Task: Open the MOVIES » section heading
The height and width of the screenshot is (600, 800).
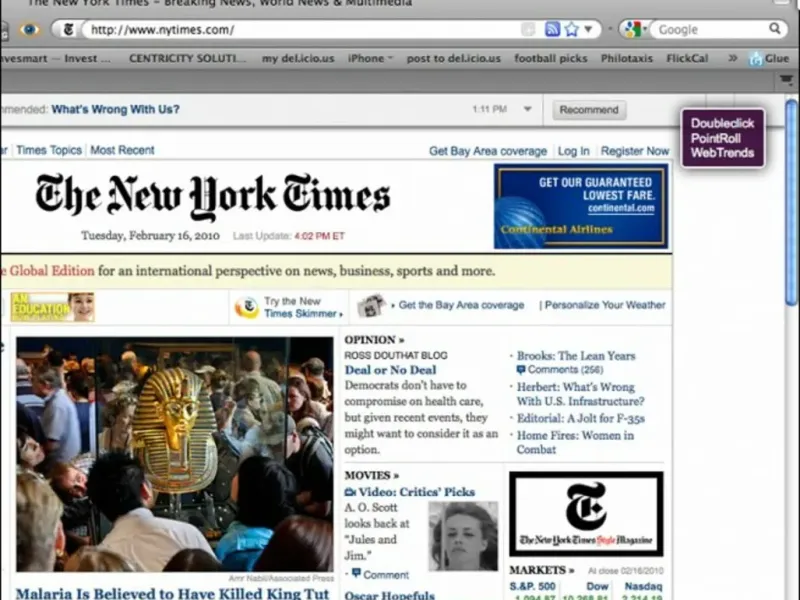Action: [371, 476]
